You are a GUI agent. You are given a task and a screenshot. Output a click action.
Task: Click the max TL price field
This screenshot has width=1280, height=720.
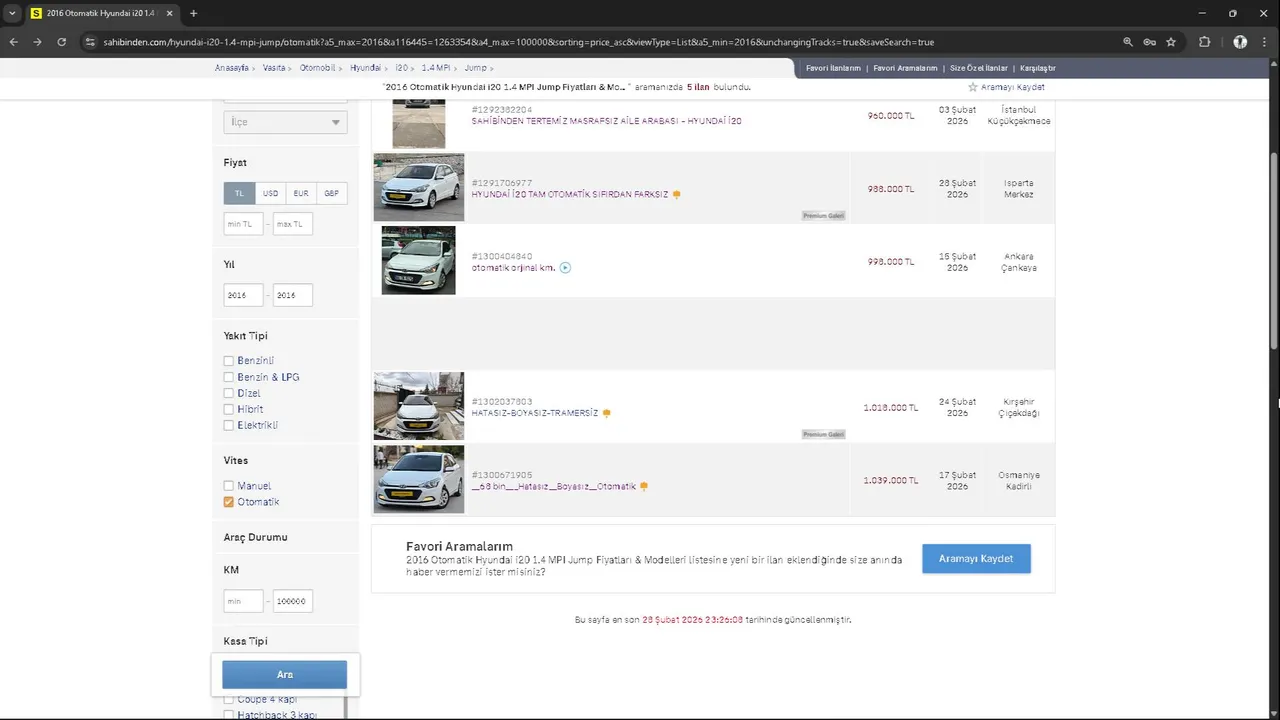point(293,224)
